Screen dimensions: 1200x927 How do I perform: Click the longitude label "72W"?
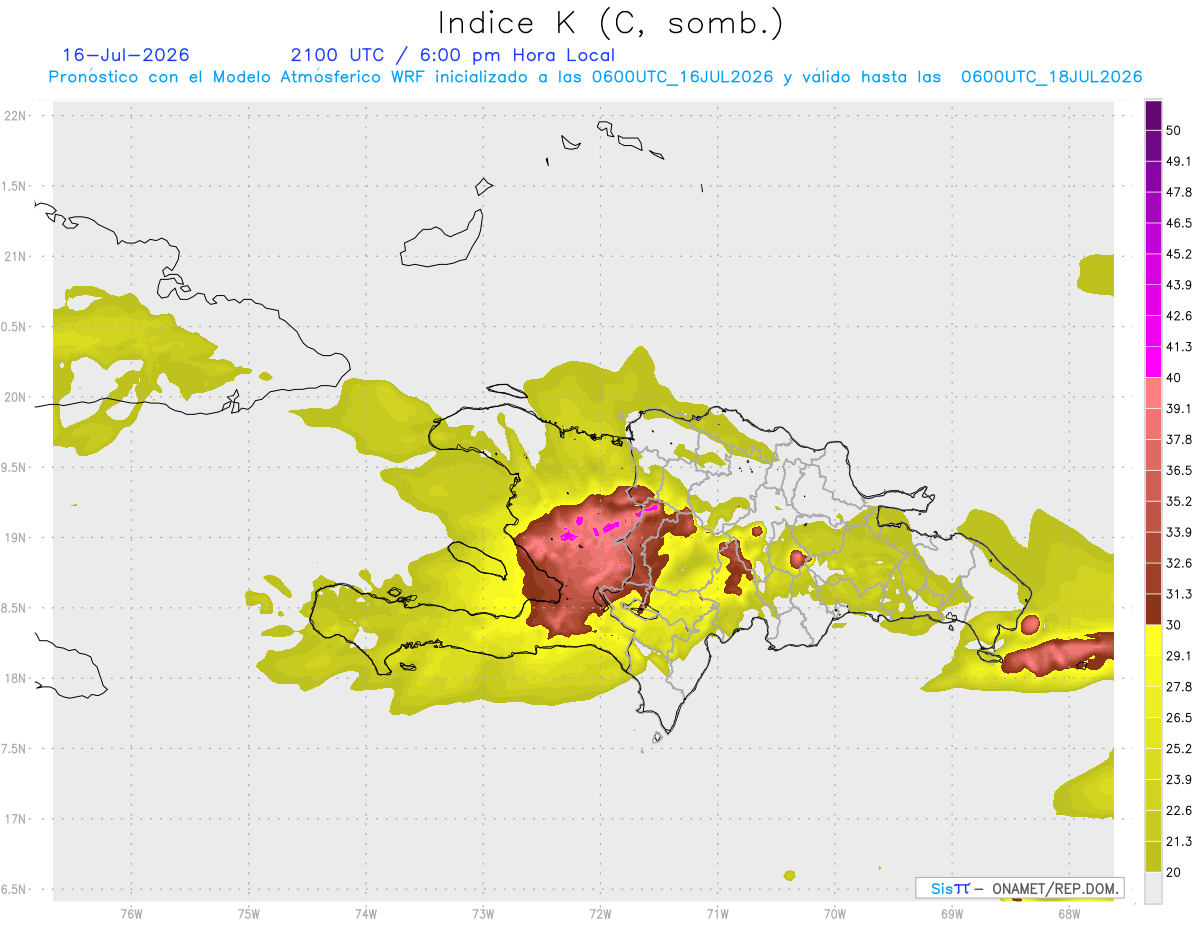(600, 915)
